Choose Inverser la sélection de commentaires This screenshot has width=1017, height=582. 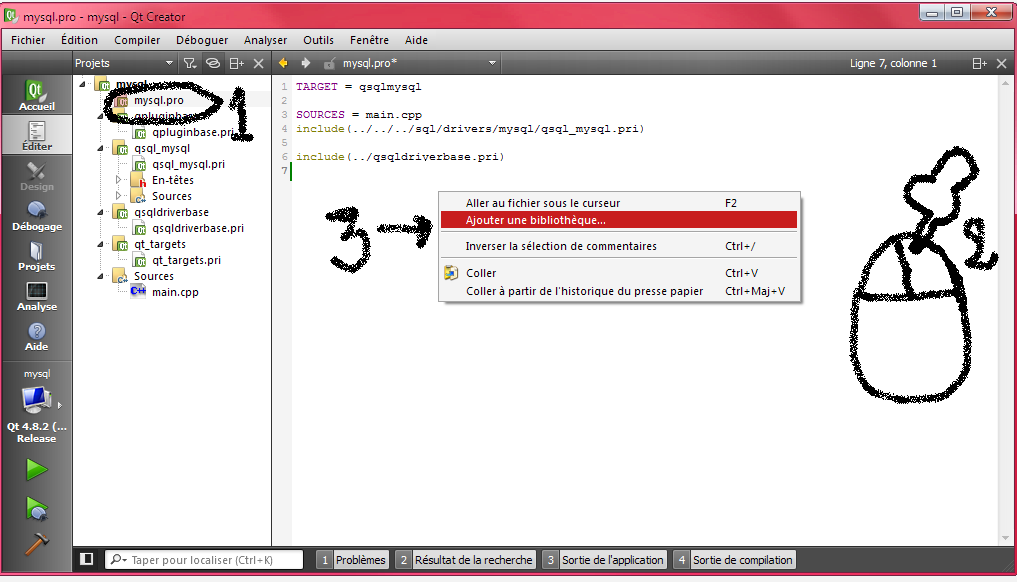(x=619, y=246)
